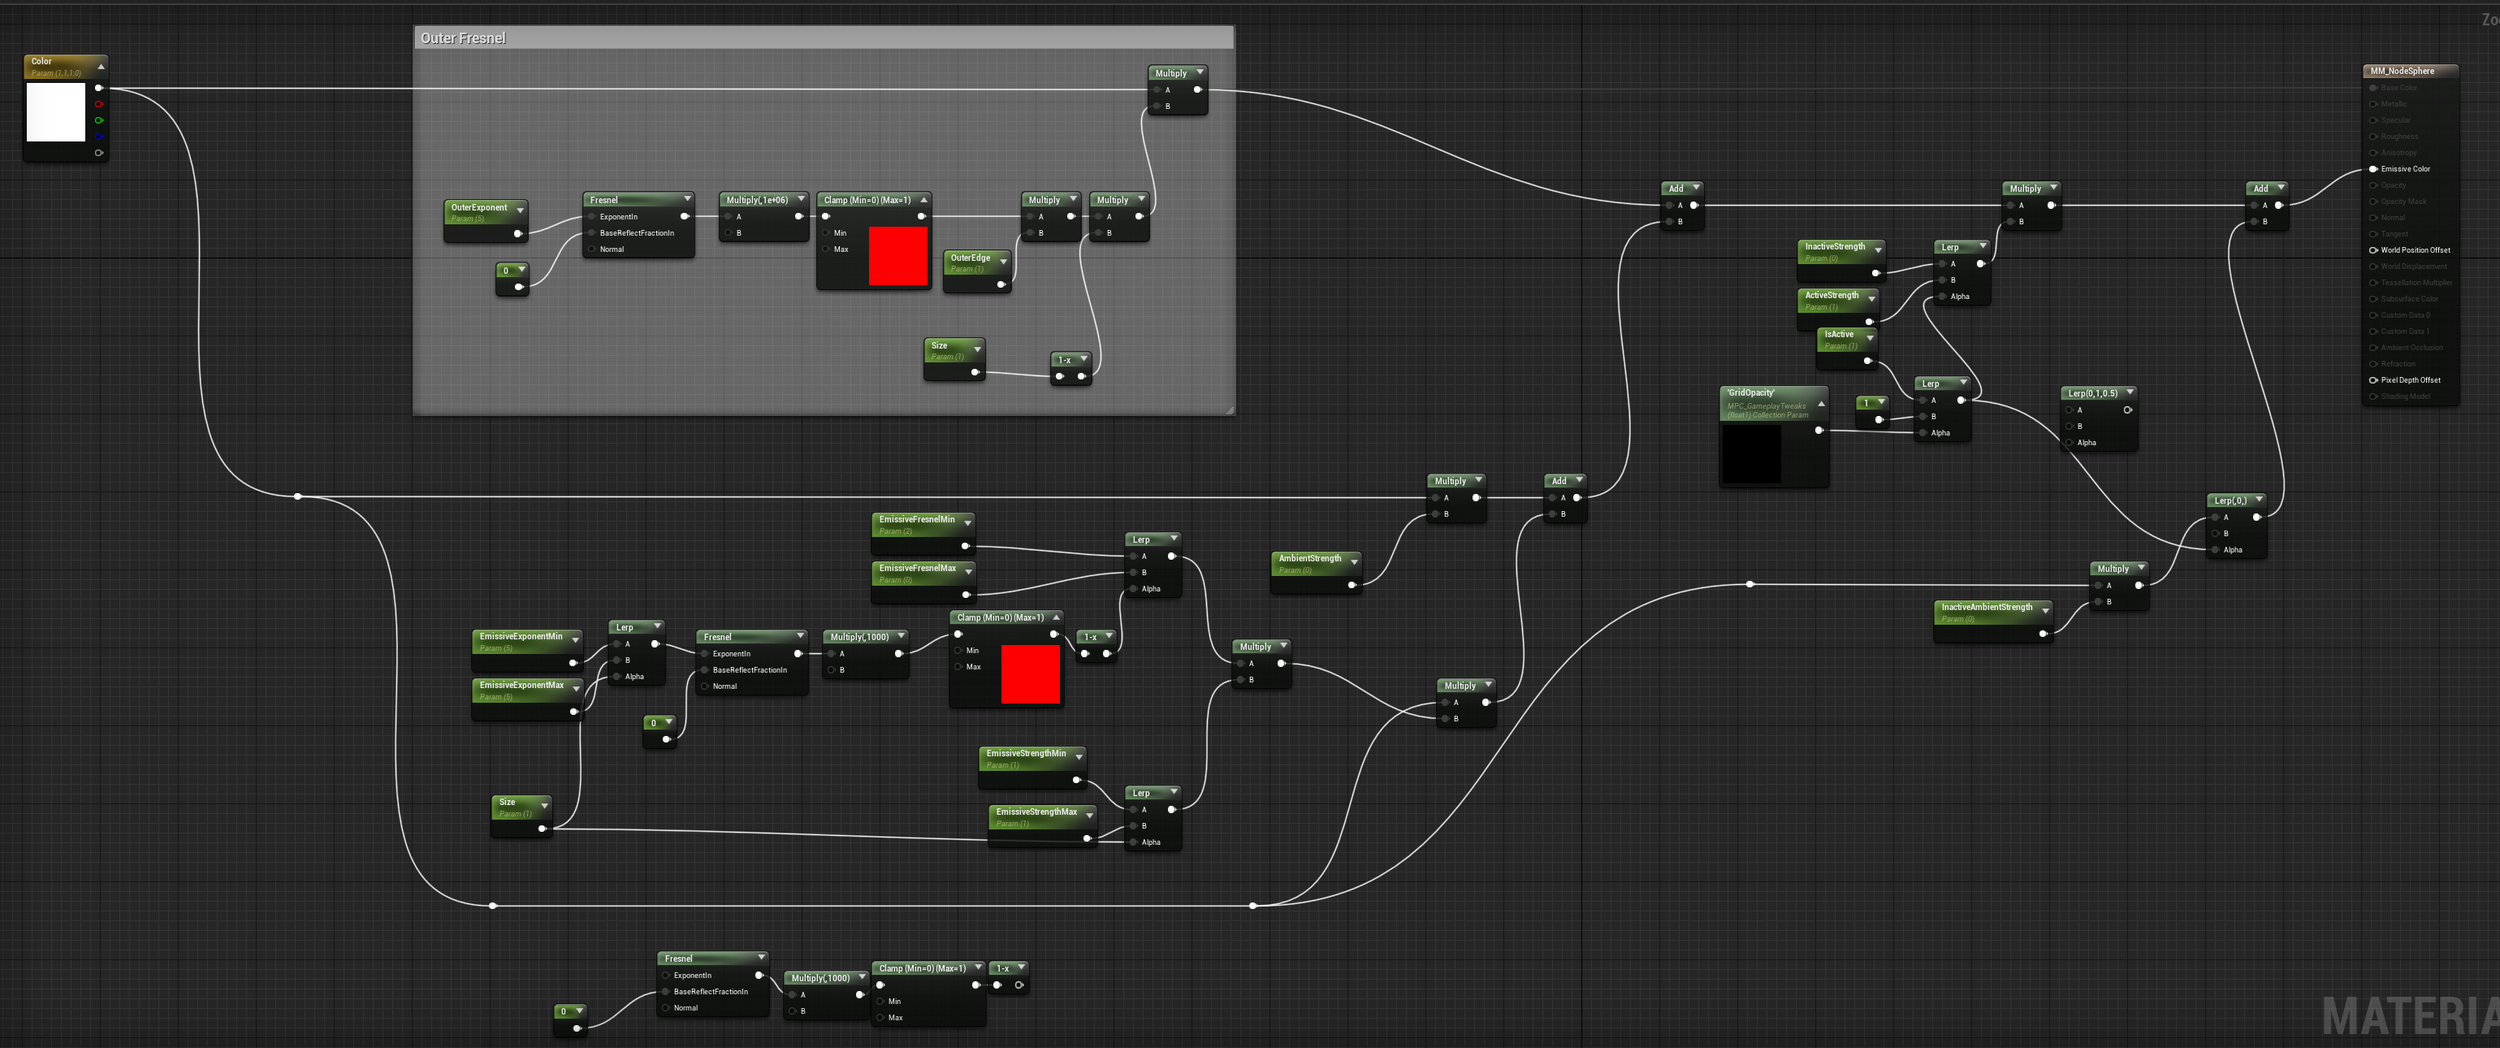Click output pin of AmbientStrength node

pyautogui.click(x=1351, y=585)
